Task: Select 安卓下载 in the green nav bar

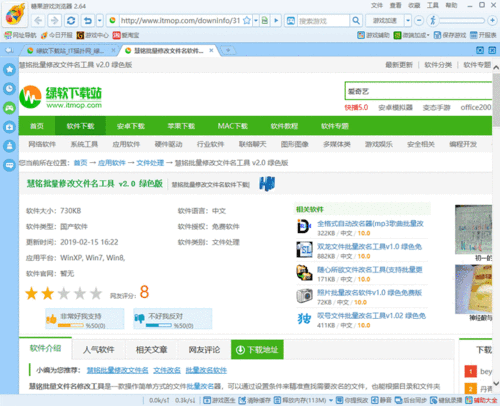Action: [x=131, y=126]
